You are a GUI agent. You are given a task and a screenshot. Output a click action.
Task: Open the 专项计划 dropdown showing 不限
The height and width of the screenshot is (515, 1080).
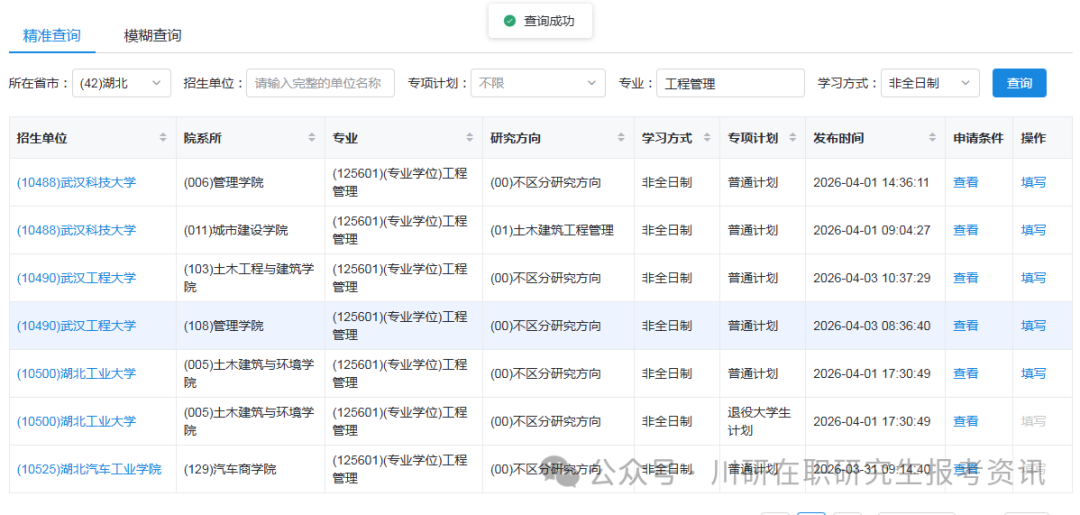(x=538, y=83)
